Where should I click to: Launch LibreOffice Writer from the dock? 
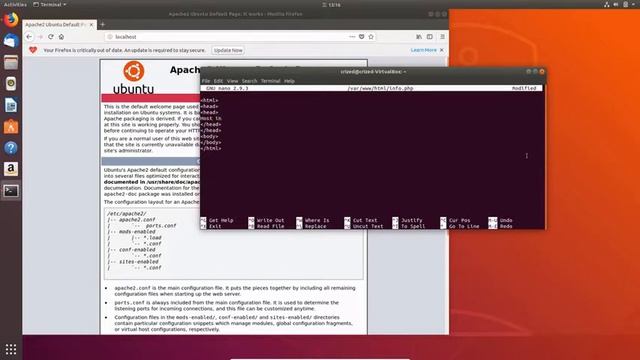(11, 105)
